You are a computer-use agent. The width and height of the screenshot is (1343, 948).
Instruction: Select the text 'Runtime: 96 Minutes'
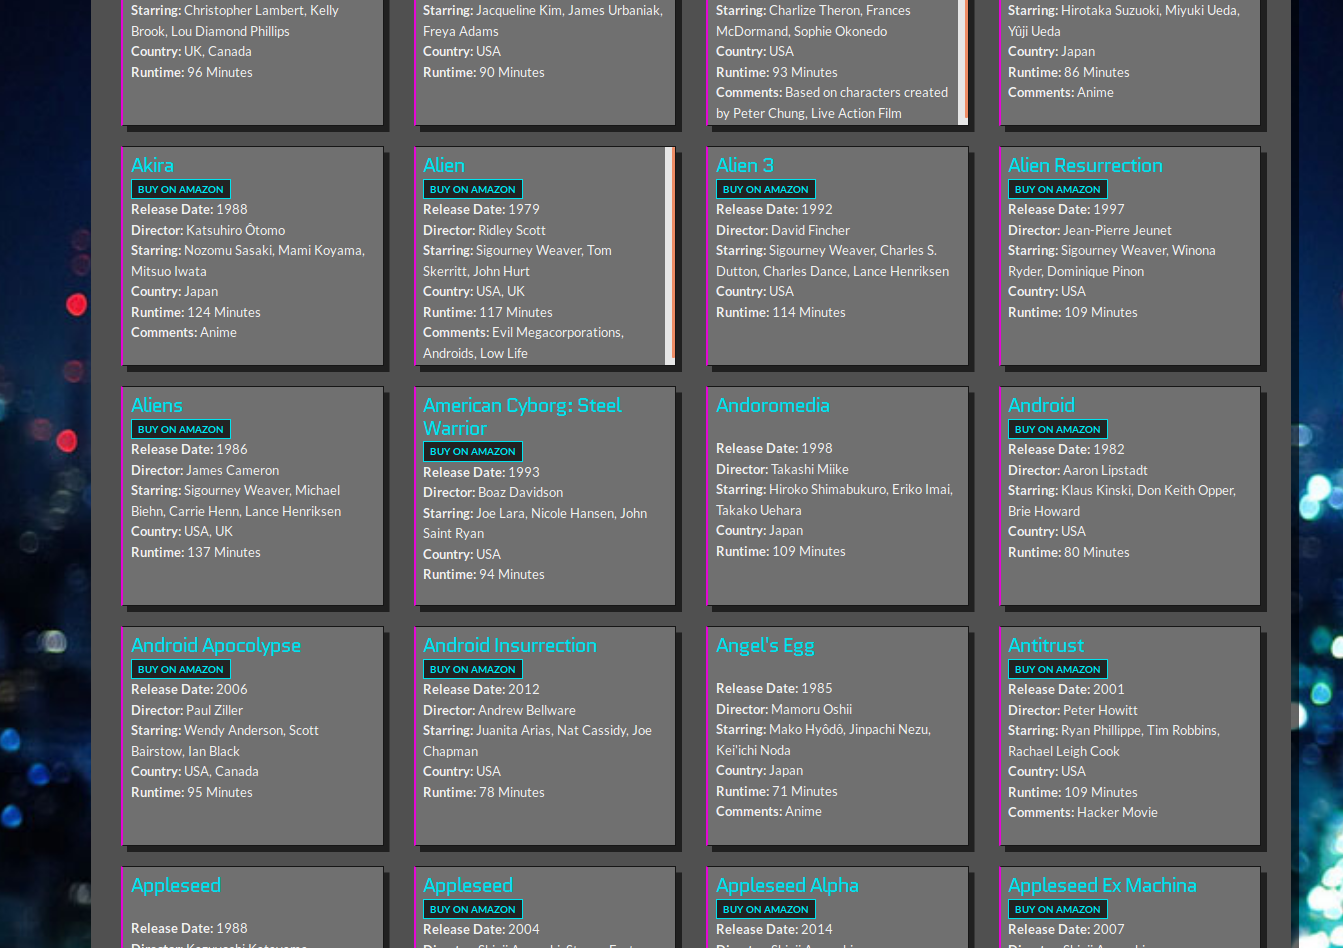point(192,72)
